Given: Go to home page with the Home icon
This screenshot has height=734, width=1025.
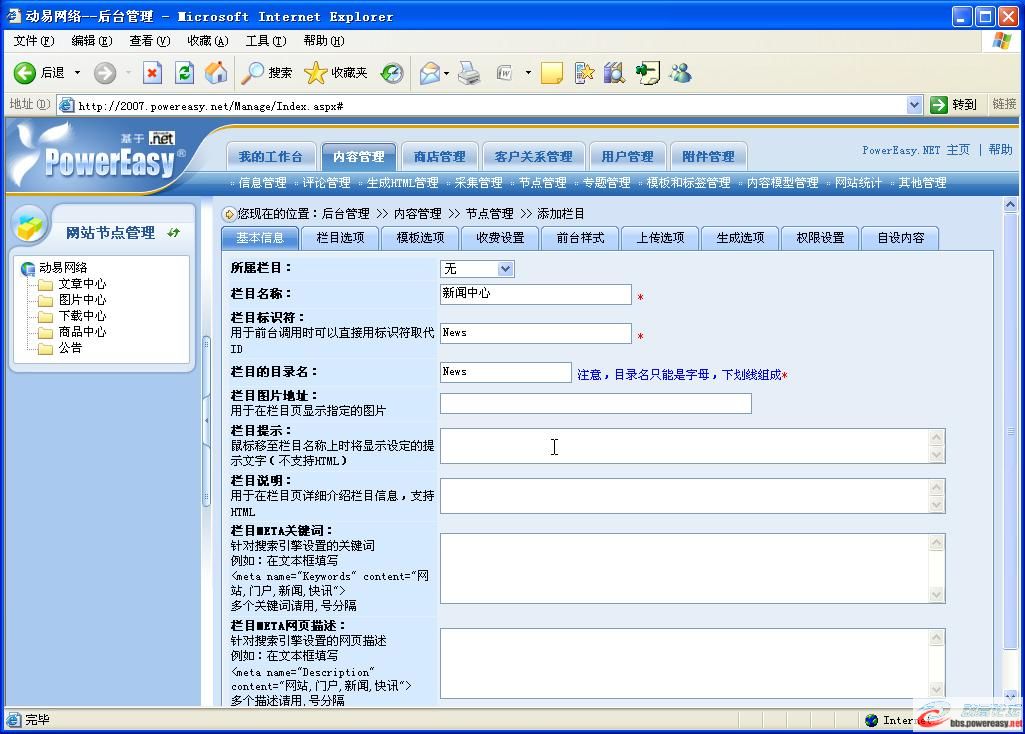Looking at the screenshot, I should (x=216, y=72).
